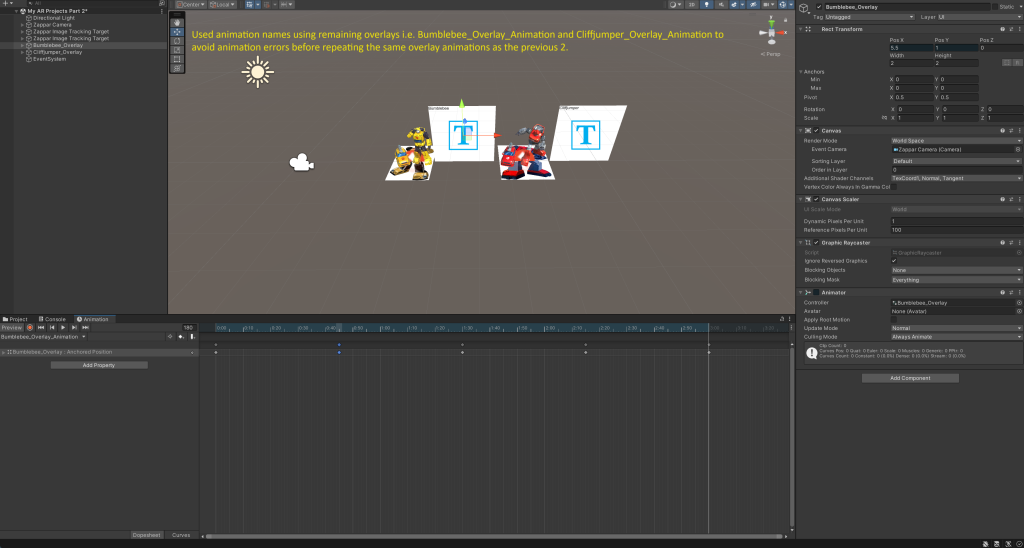Click Add Component button in Inspector

[x=910, y=378]
